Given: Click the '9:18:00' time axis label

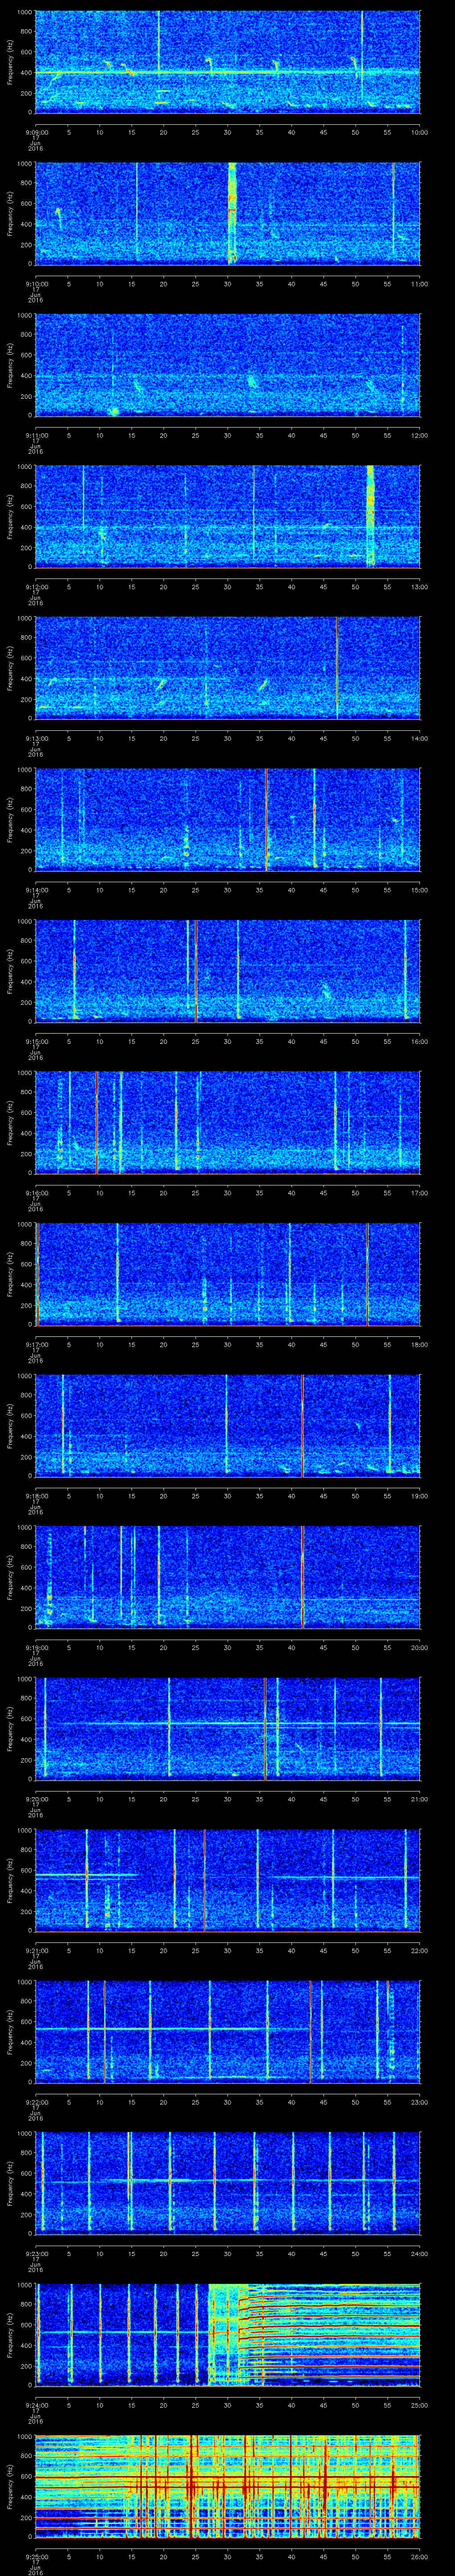Looking at the screenshot, I should (x=36, y=1496).
